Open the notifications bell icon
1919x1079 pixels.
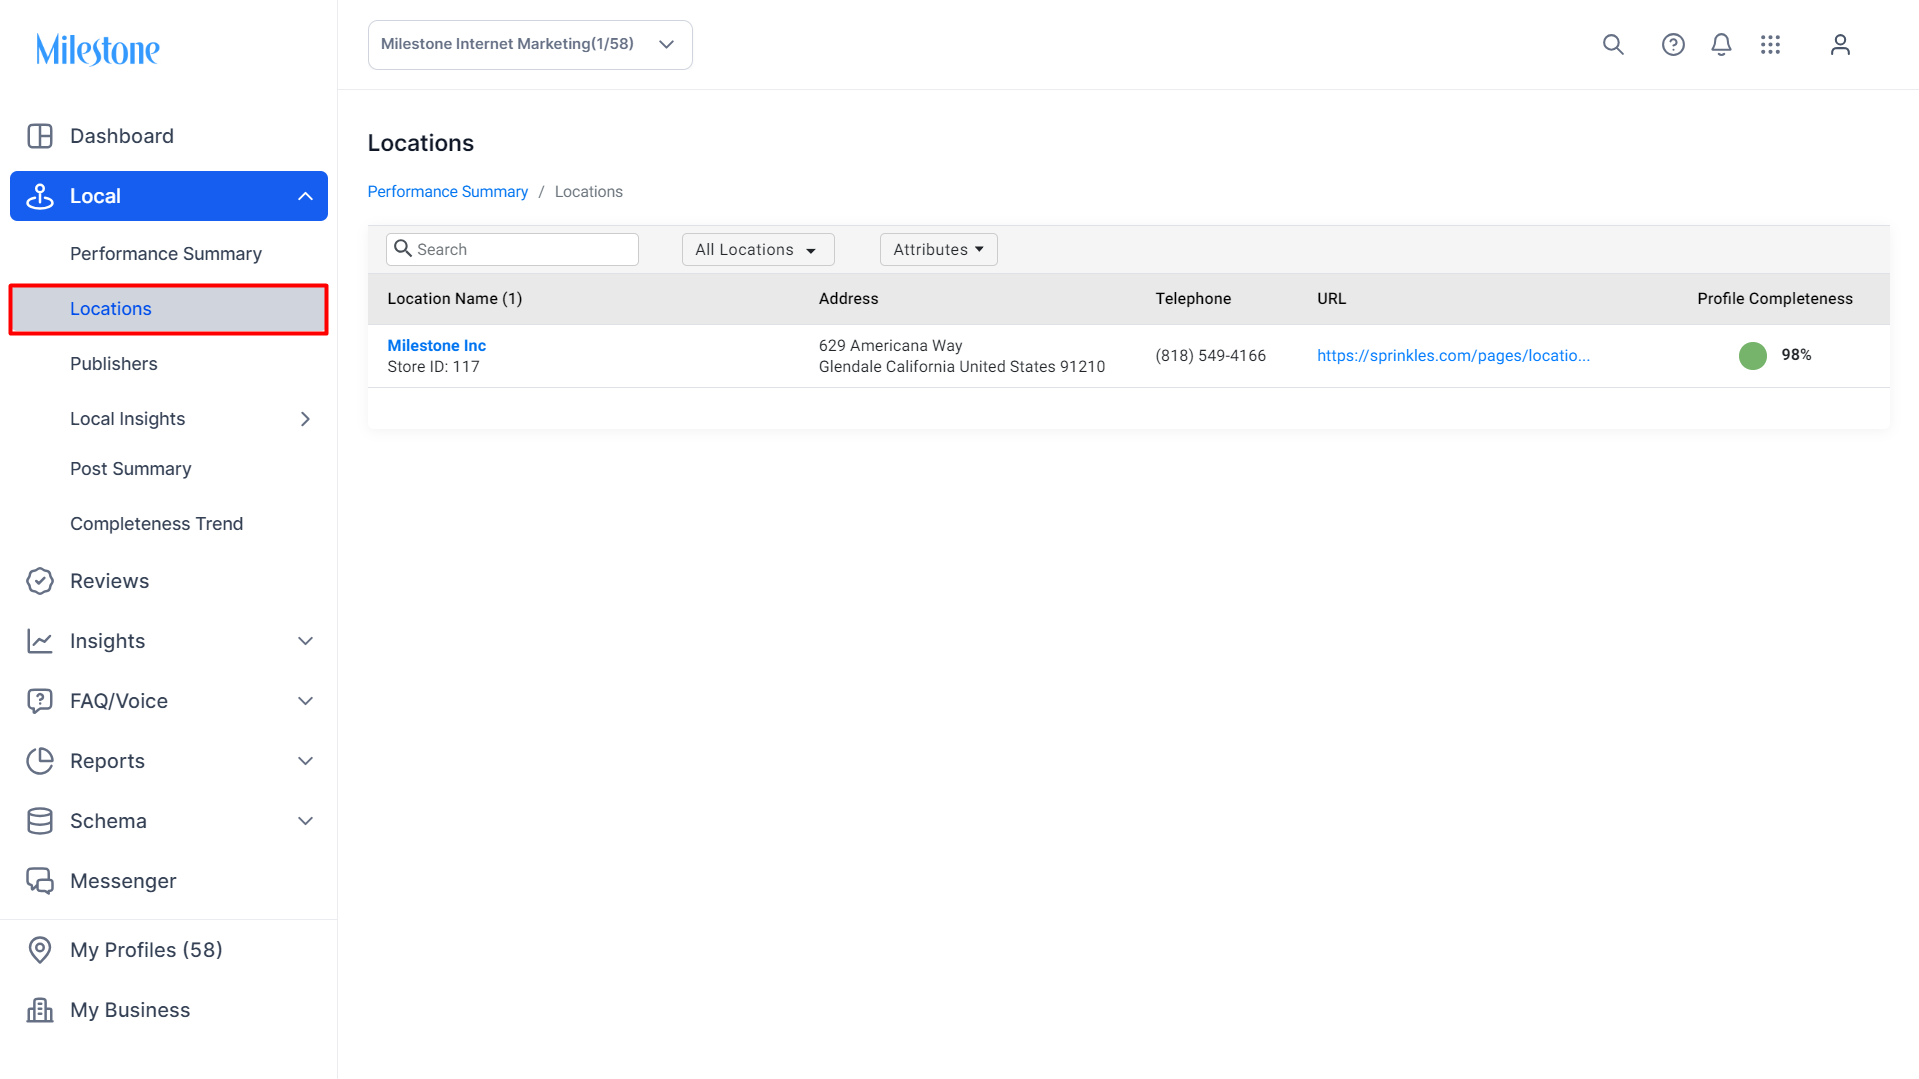(1721, 45)
